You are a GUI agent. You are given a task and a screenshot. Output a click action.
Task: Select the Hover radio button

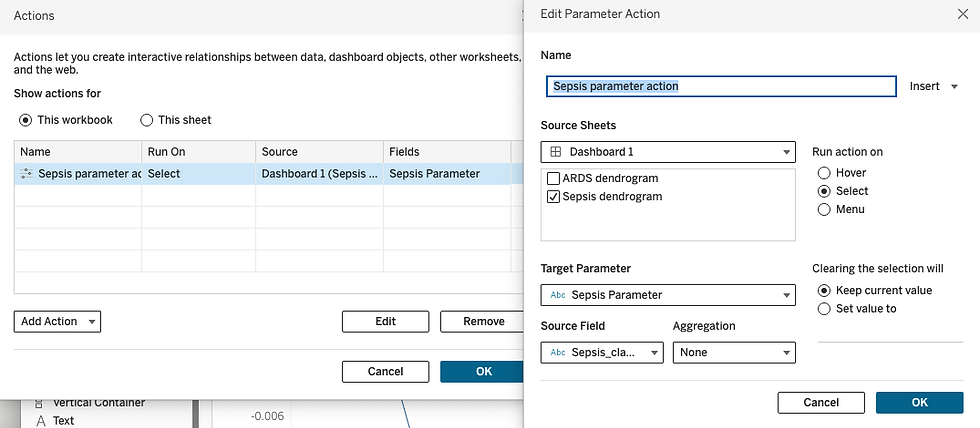[x=824, y=172]
